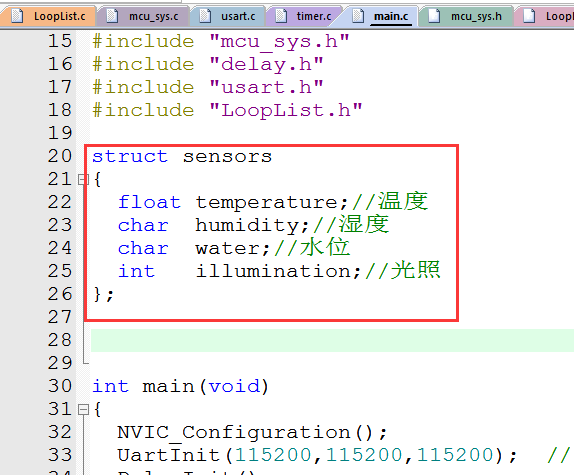Click the file icon on mcu_sys.h tab

[434, 16]
